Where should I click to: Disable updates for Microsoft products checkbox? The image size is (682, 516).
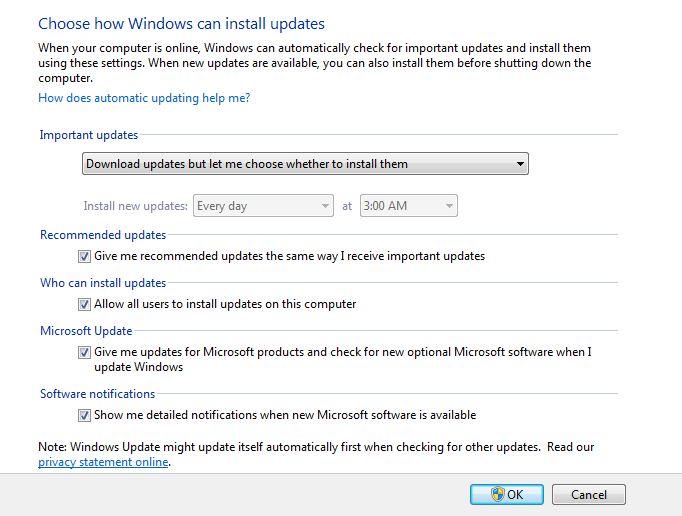[84, 352]
